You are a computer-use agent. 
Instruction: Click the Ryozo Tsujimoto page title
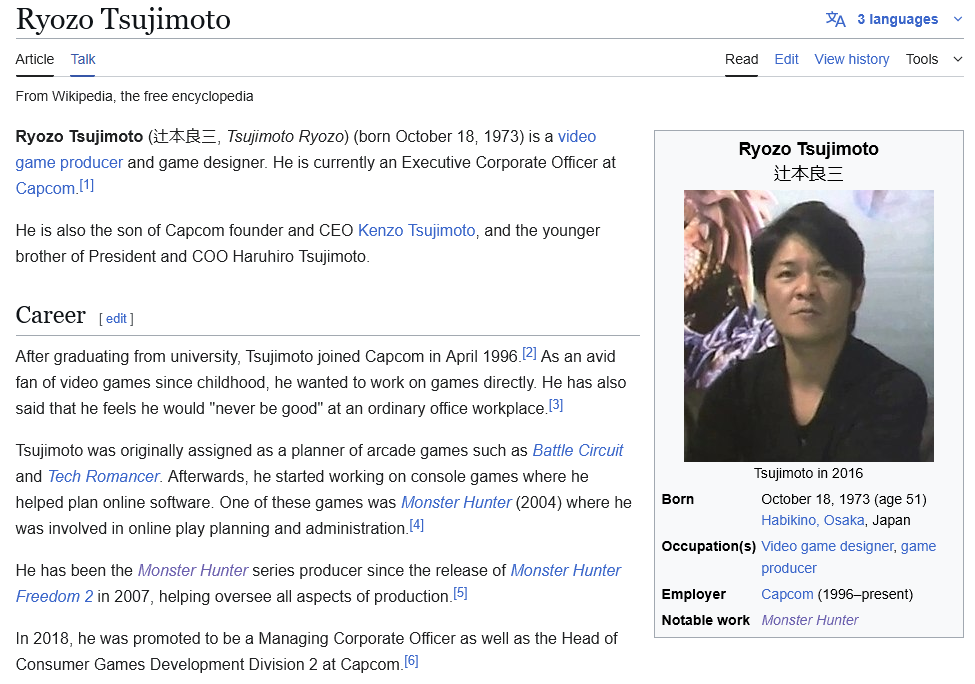123,19
